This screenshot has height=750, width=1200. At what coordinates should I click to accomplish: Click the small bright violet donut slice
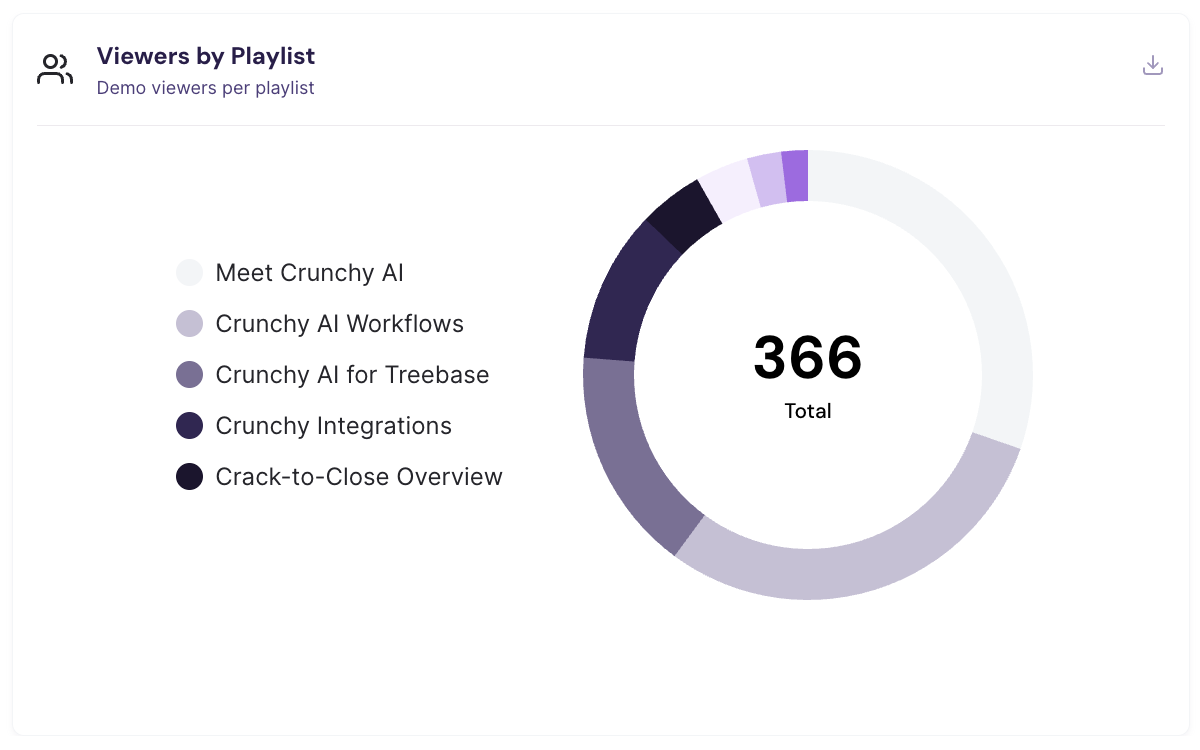[795, 177]
